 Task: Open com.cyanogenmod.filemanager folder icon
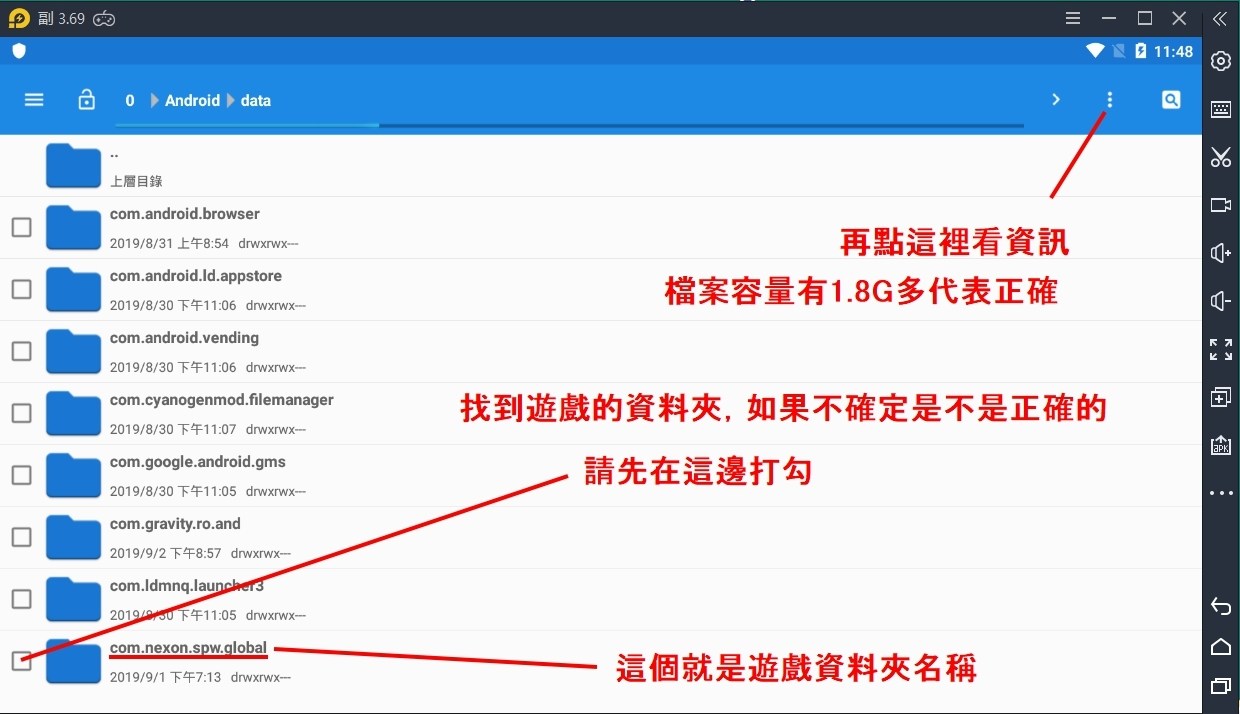tap(73, 414)
